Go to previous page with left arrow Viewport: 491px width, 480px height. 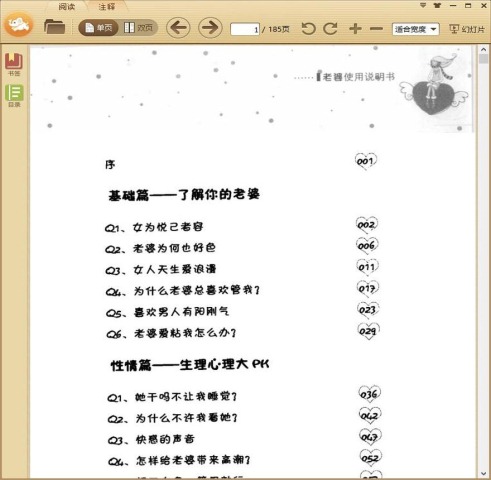[x=178, y=28]
